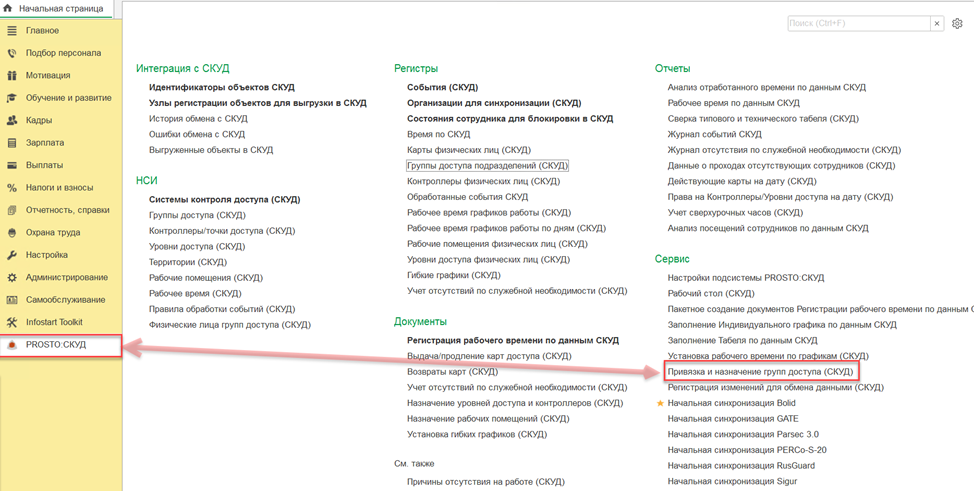Open Журнал событий СКУД report
Viewport: 974px width, 491px height.
click(714, 134)
